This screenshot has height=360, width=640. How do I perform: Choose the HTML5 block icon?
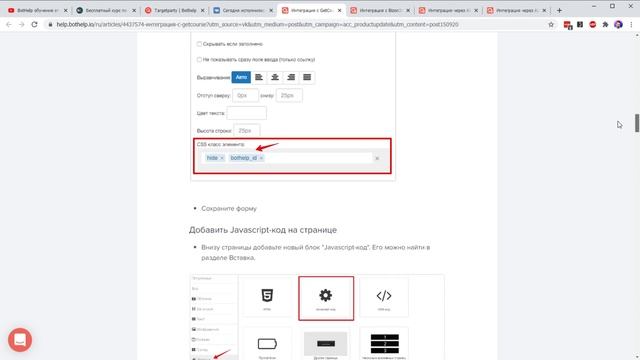point(267,297)
